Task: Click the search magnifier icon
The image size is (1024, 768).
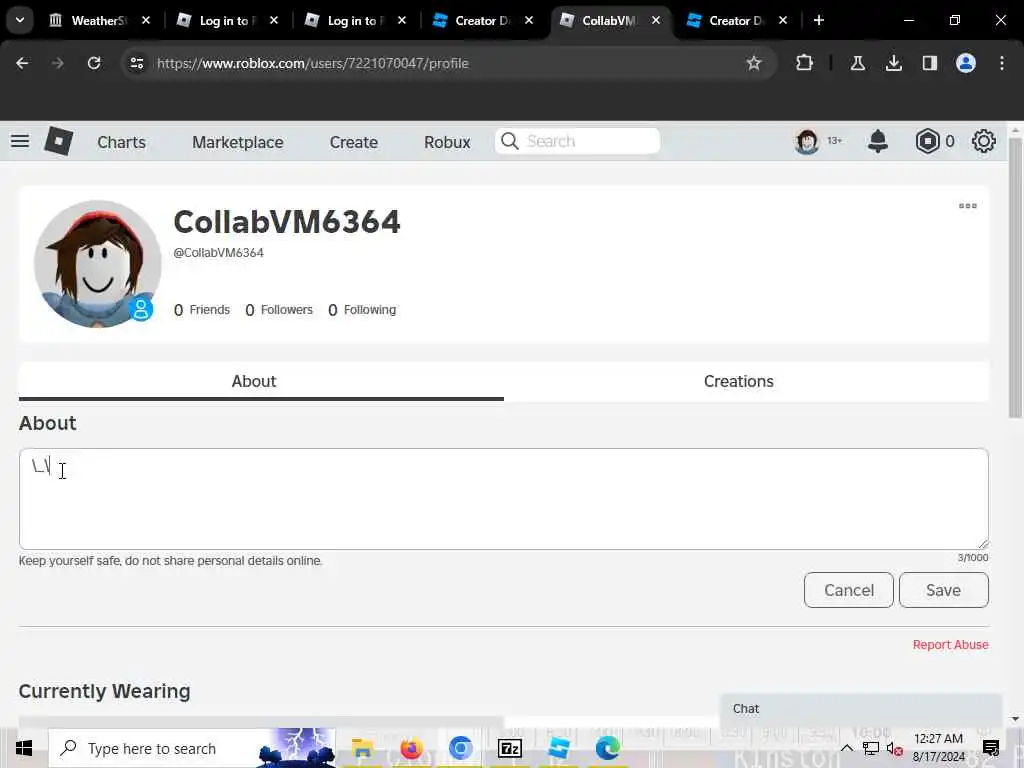Action: (x=510, y=141)
